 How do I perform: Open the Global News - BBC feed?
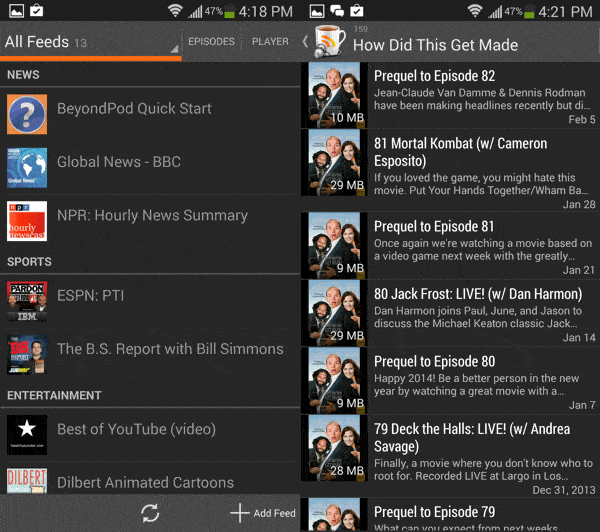click(150, 168)
